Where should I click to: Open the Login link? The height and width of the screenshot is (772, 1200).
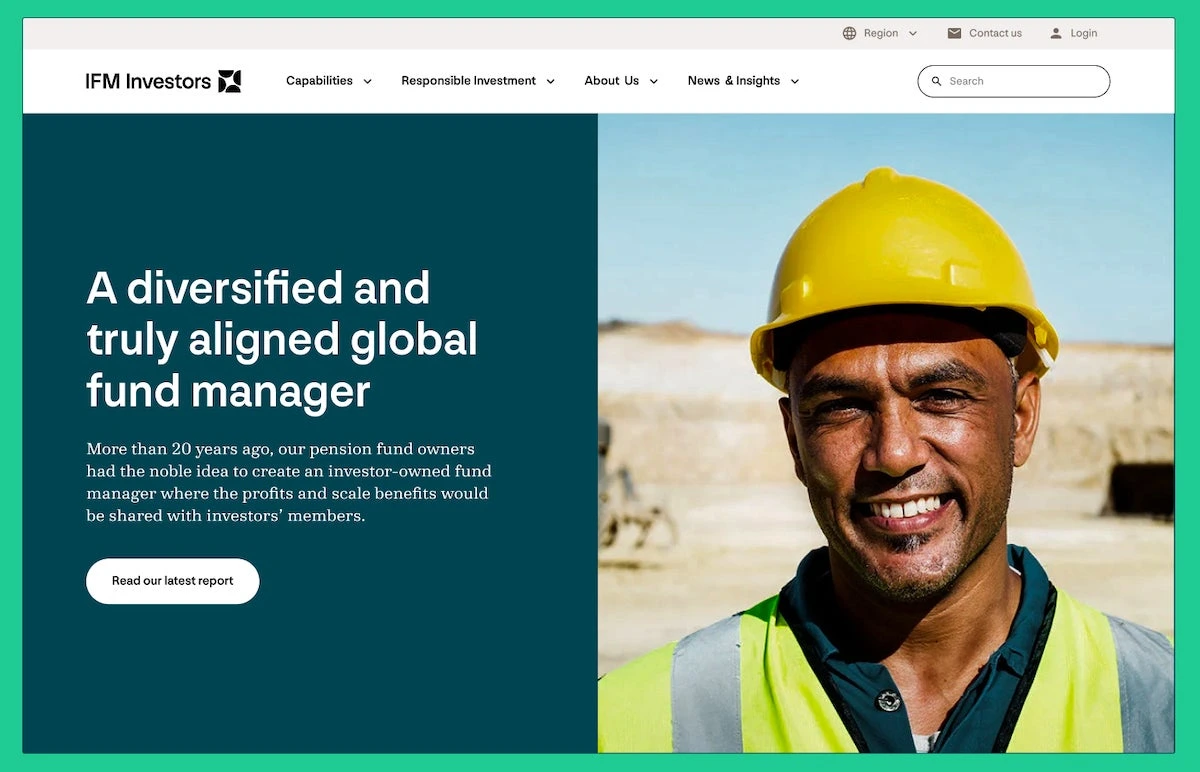[x=1083, y=33]
